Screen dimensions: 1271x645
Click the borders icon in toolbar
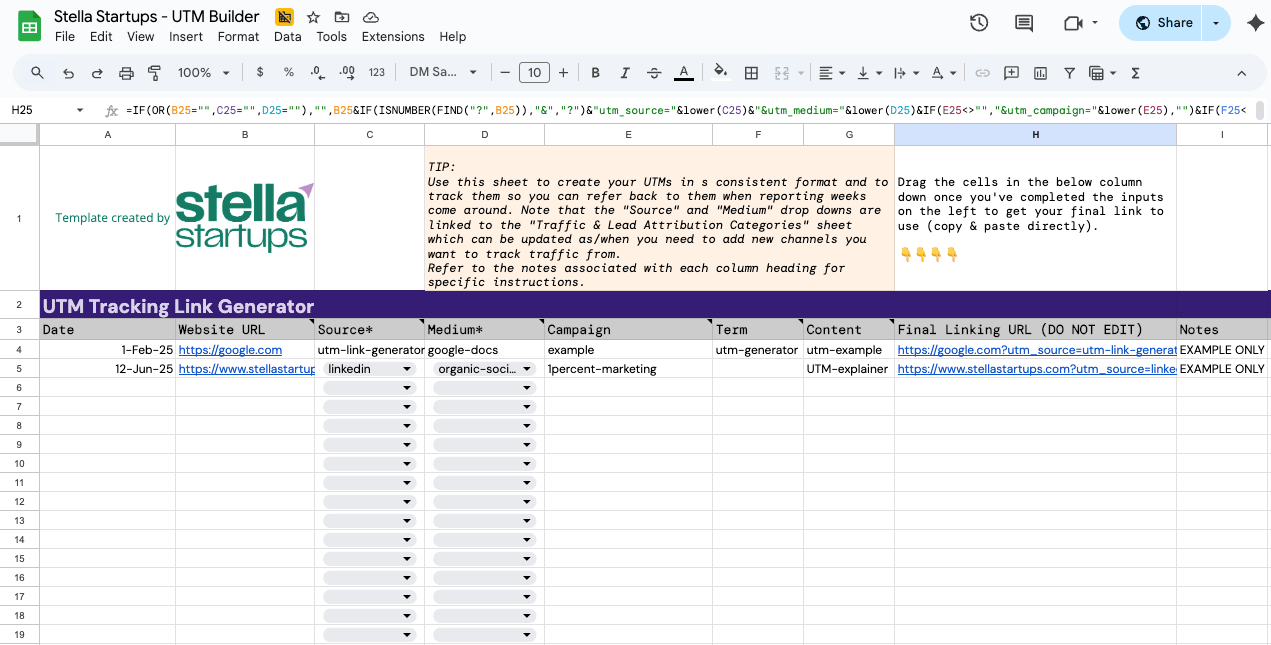coord(752,73)
